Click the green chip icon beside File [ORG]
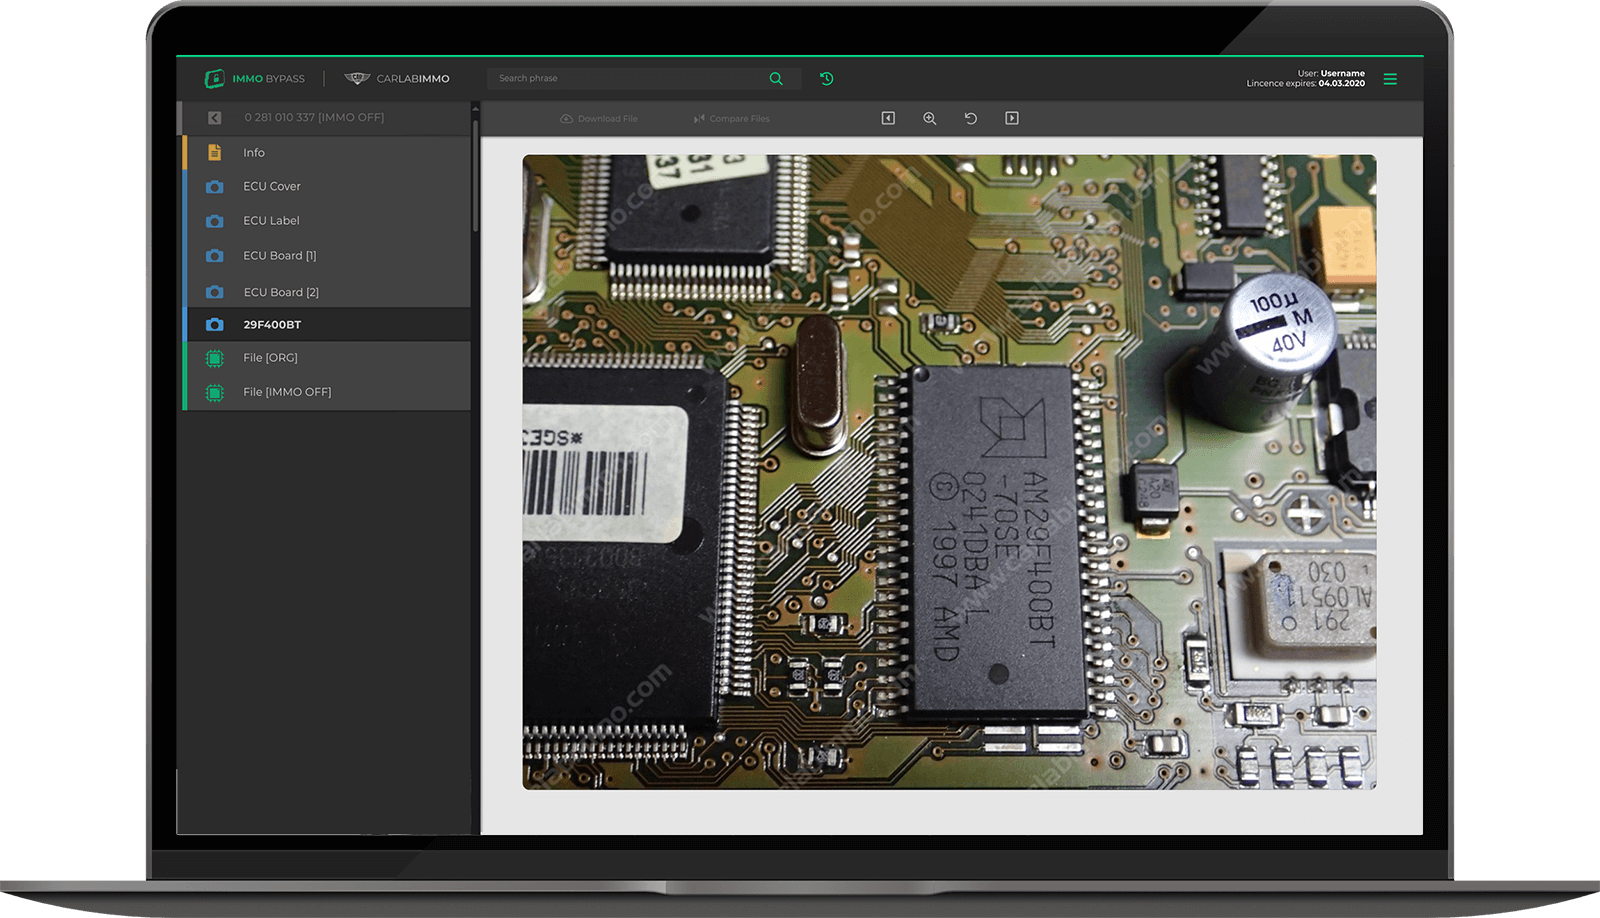1600x918 pixels. click(x=214, y=358)
